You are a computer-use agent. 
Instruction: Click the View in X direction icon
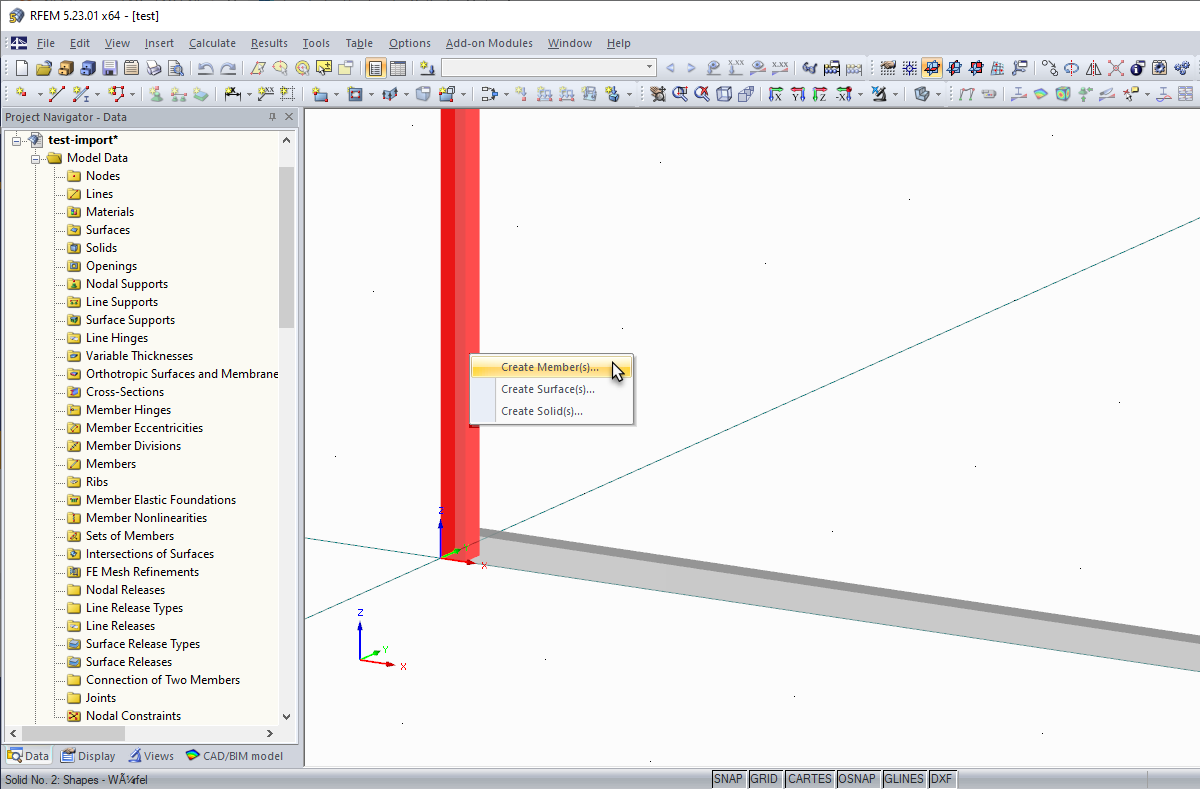coord(775,93)
